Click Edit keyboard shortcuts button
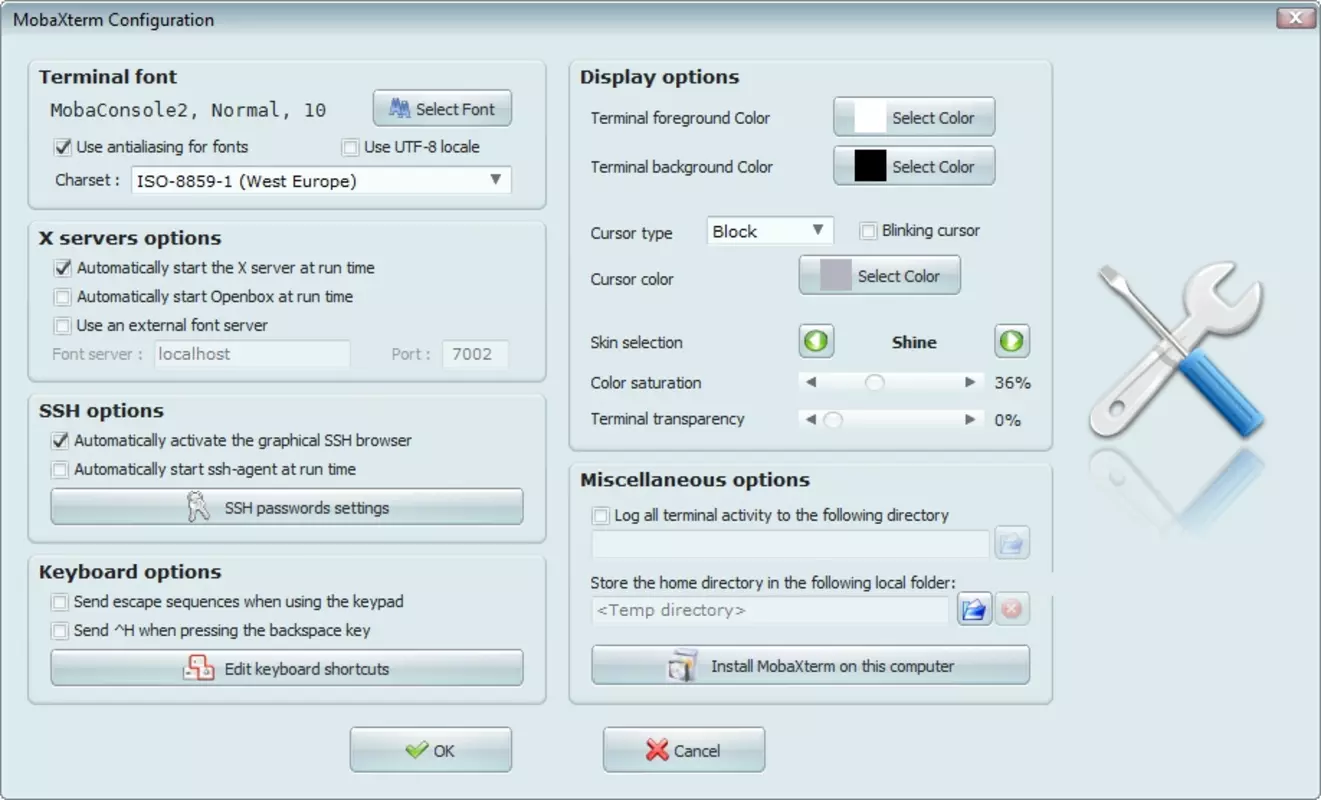This screenshot has width=1321, height=800. [287, 668]
